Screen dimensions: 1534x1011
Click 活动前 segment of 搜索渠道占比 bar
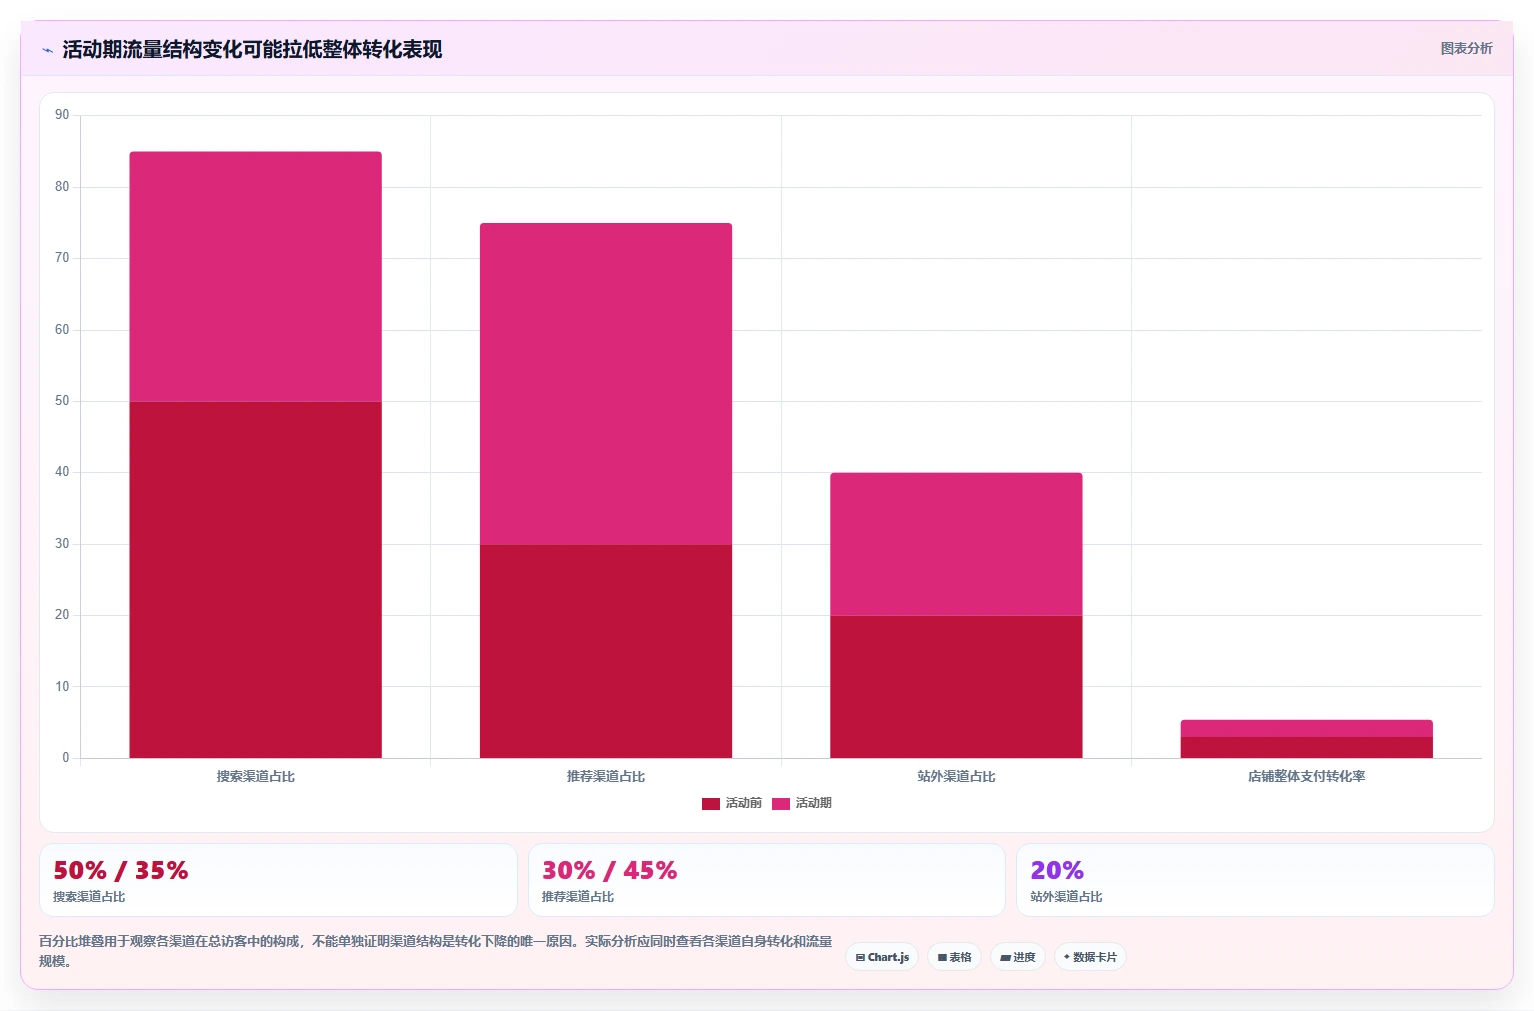[256, 580]
